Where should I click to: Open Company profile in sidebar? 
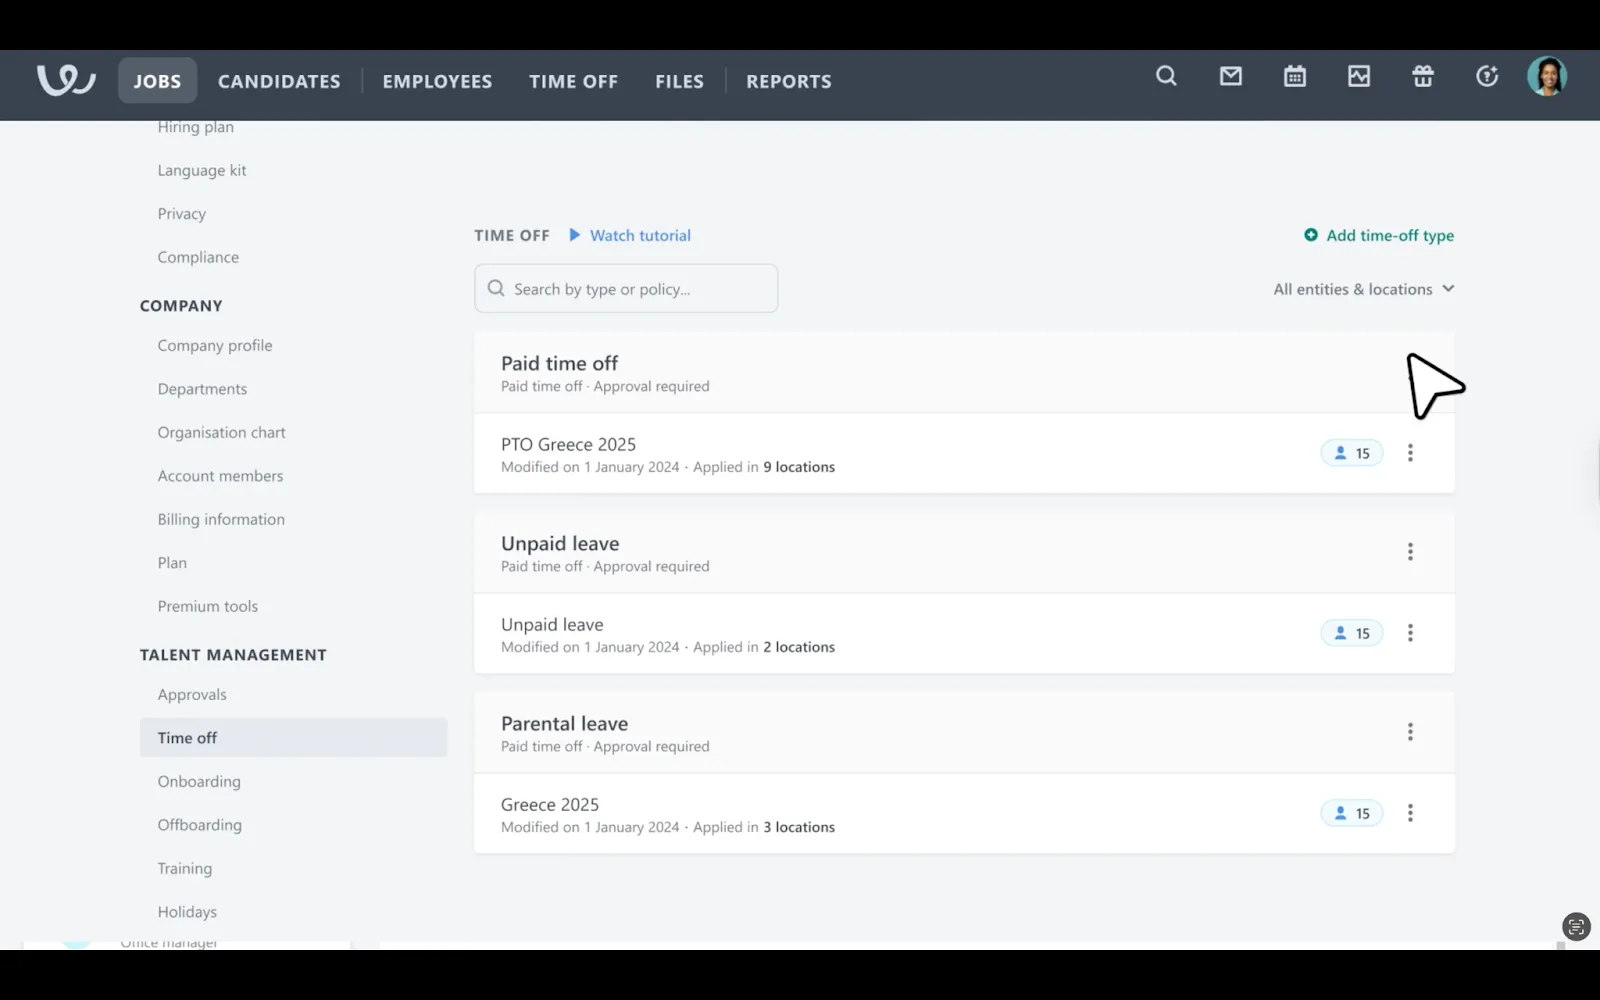coord(215,345)
